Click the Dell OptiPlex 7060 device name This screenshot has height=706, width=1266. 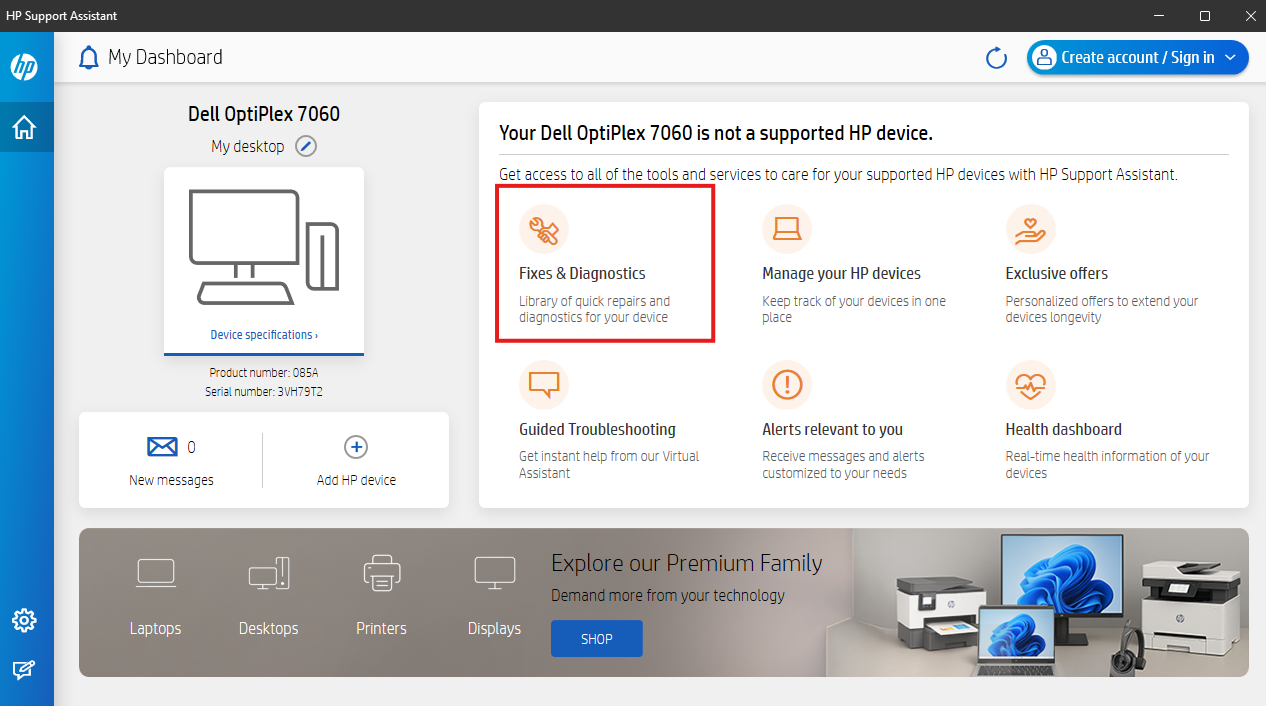pyautogui.click(x=264, y=114)
